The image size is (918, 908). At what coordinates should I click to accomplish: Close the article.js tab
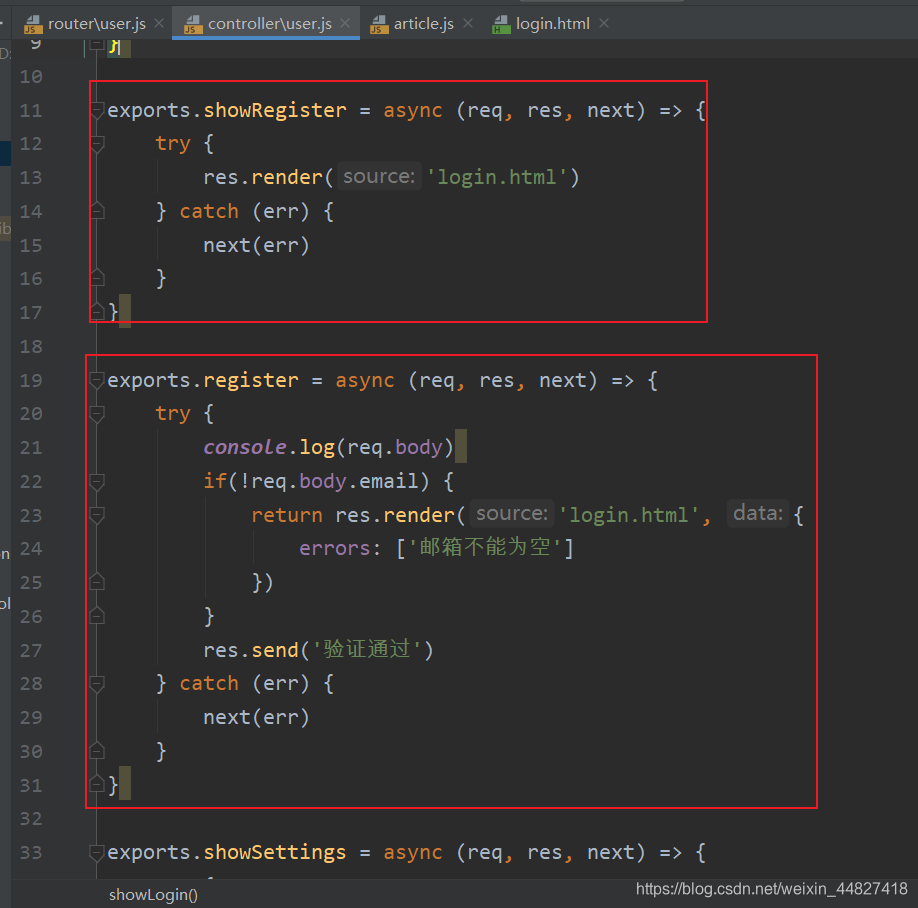point(468,23)
